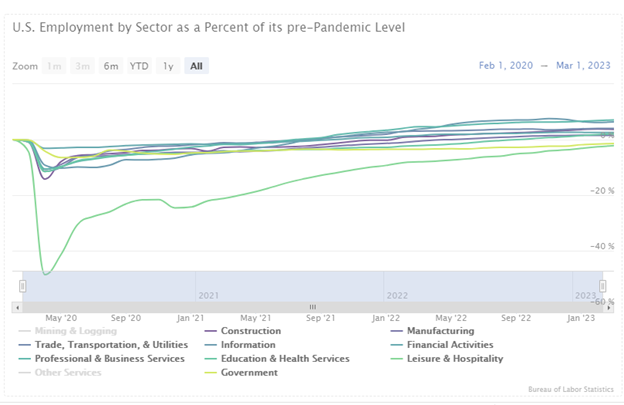Show the disabled Mining & Logging series
This screenshot has height=405, width=624.
coord(75,331)
